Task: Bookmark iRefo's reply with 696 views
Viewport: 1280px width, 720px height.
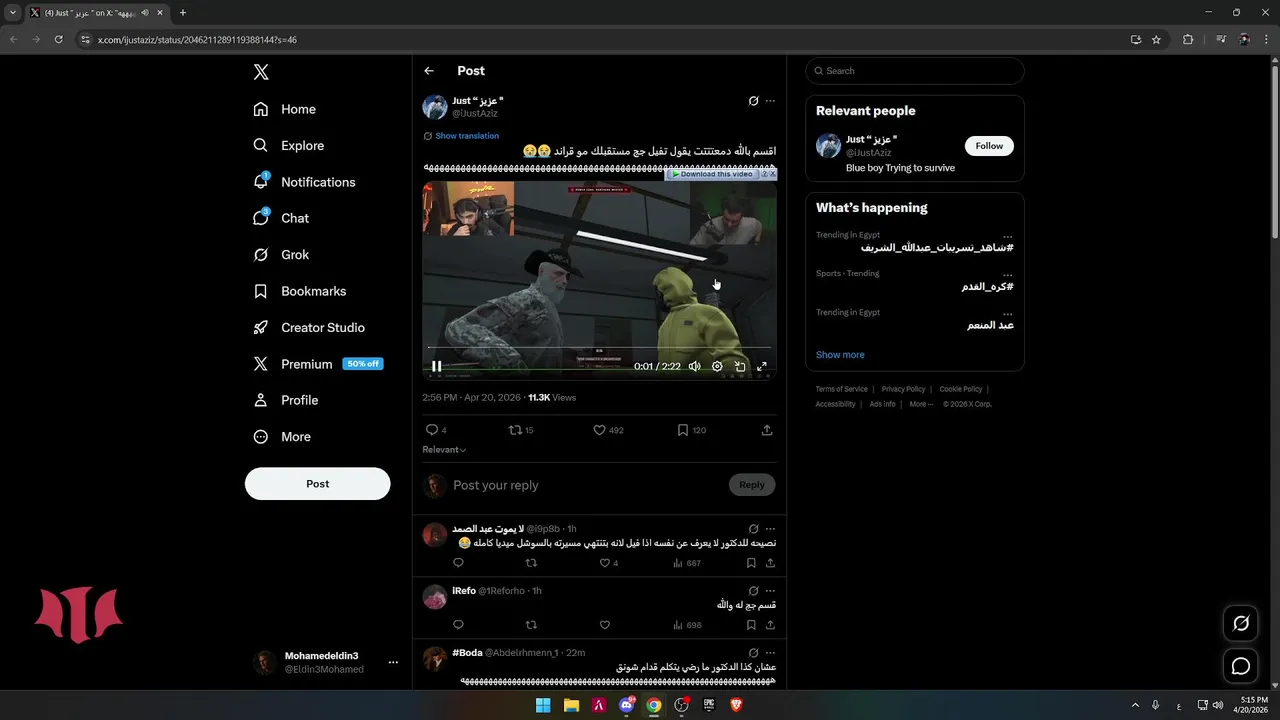Action: pos(751,625)
